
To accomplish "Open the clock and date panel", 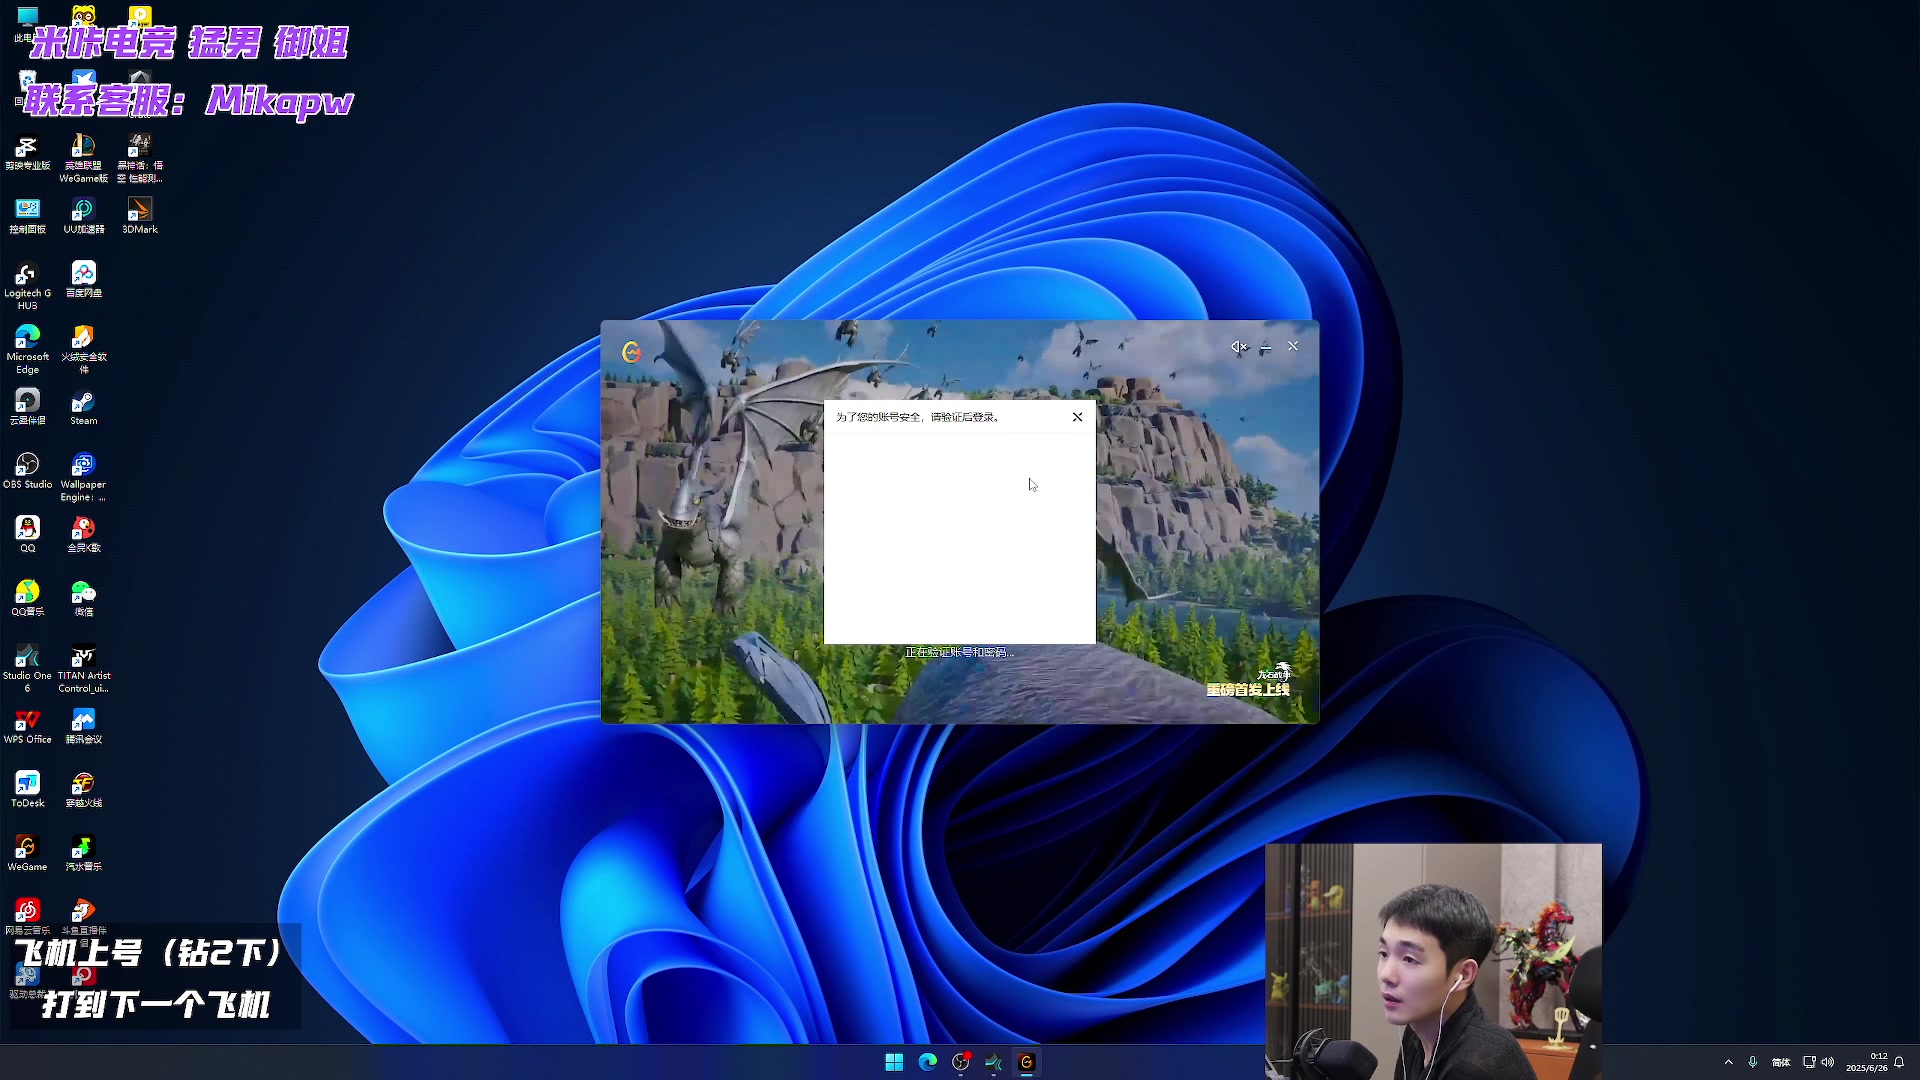I will tap(1866, 1062).
